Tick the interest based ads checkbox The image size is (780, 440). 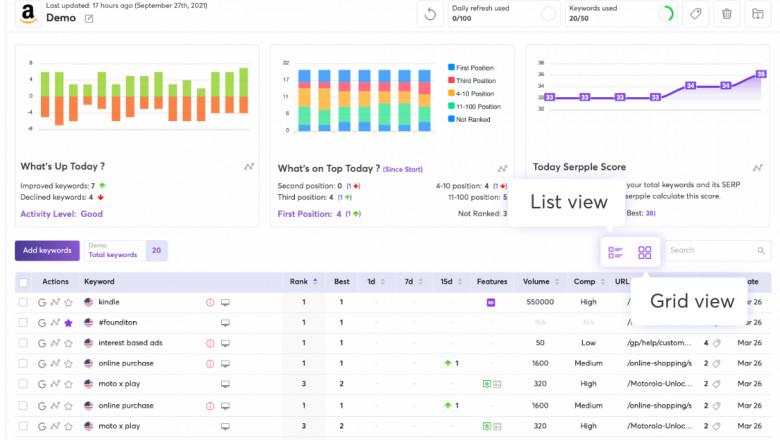coord(23,344)
